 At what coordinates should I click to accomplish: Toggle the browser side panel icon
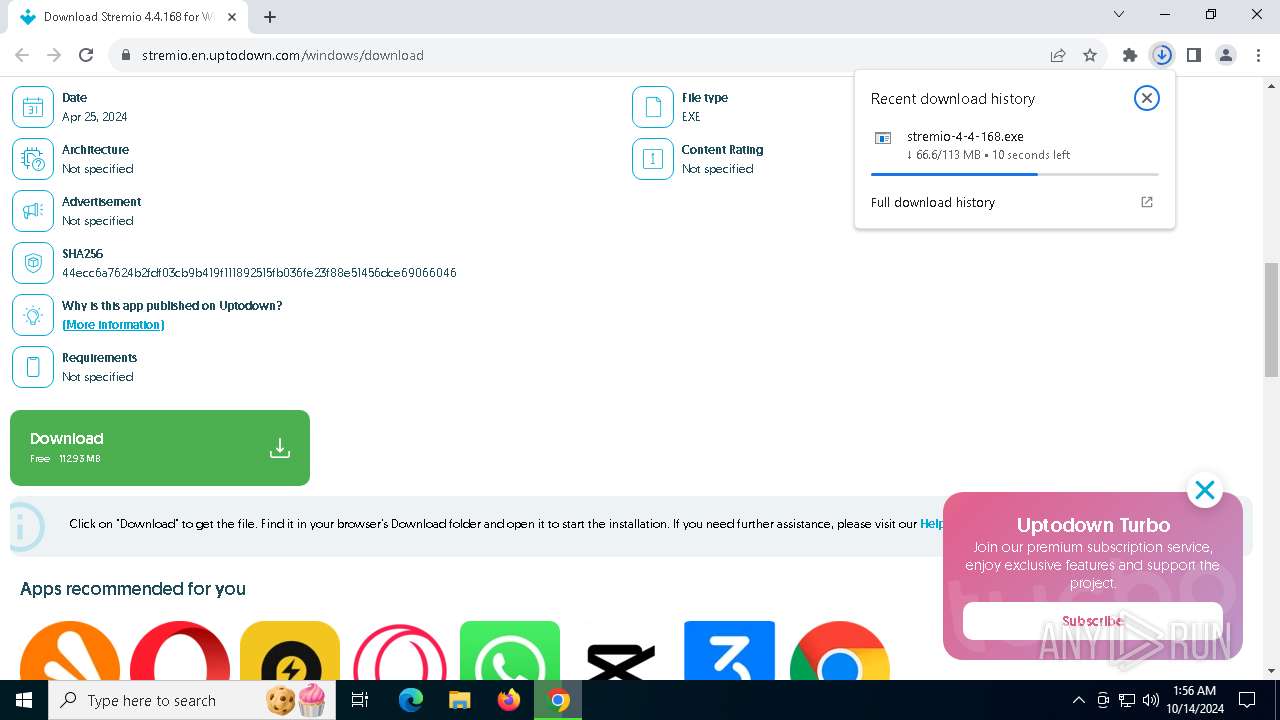[1194, 55]
